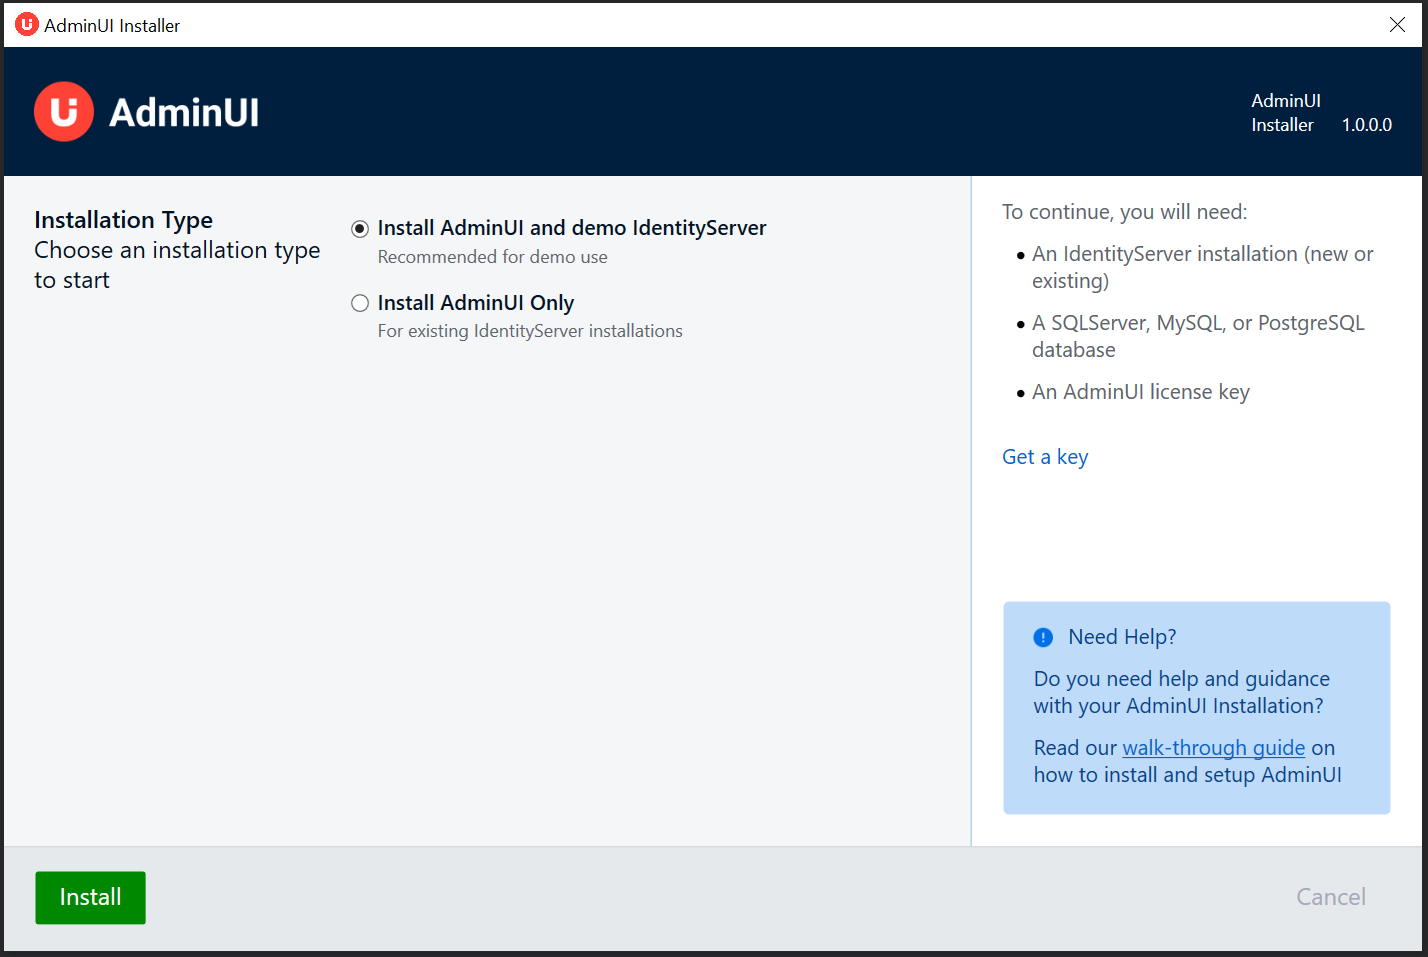Screen dimensions: 1428x957
Task: Click the 'Installation Type' heading
Action: 124,220
